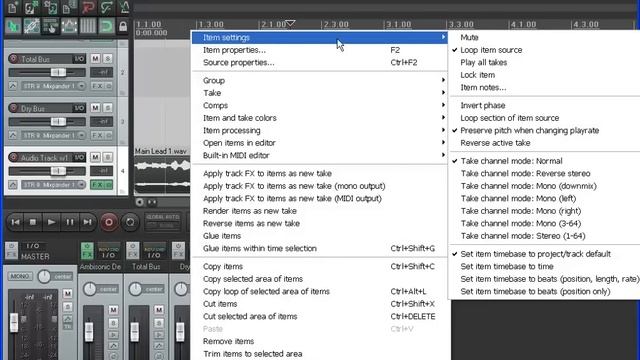
Task: Click the red transport Record button
Action: [109, 222]
